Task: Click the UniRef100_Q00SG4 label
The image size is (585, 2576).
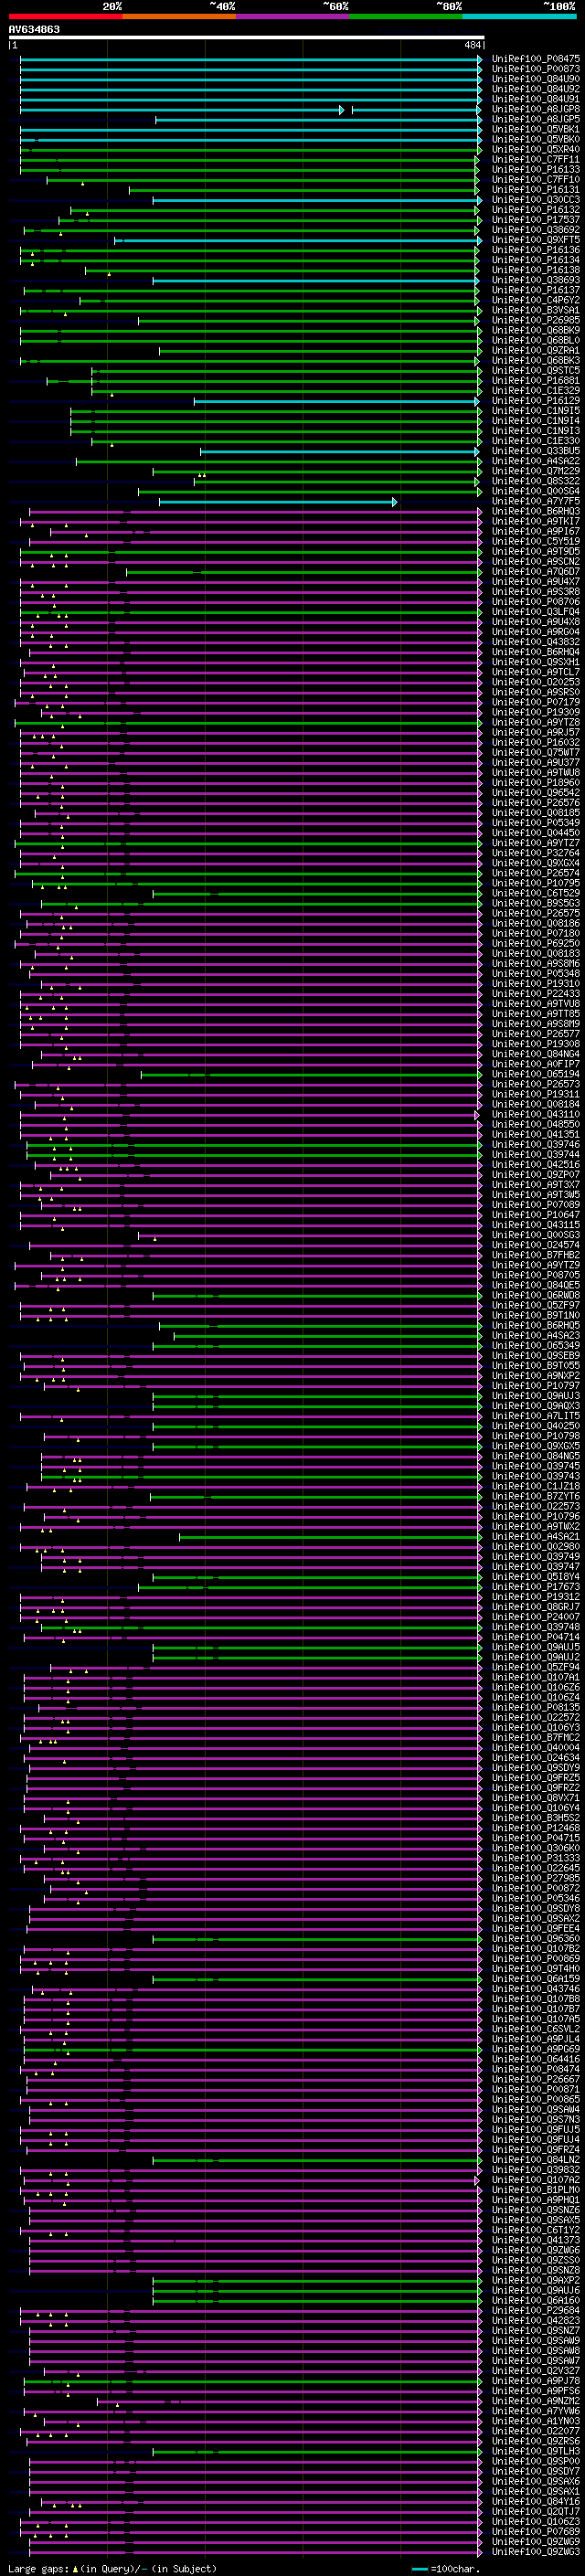Action: (x=536, y=491)
